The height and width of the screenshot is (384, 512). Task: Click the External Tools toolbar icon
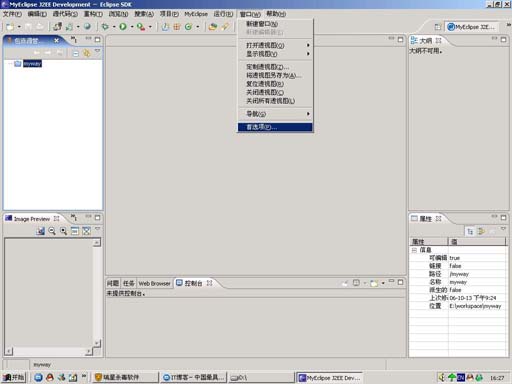pos(141,27)
